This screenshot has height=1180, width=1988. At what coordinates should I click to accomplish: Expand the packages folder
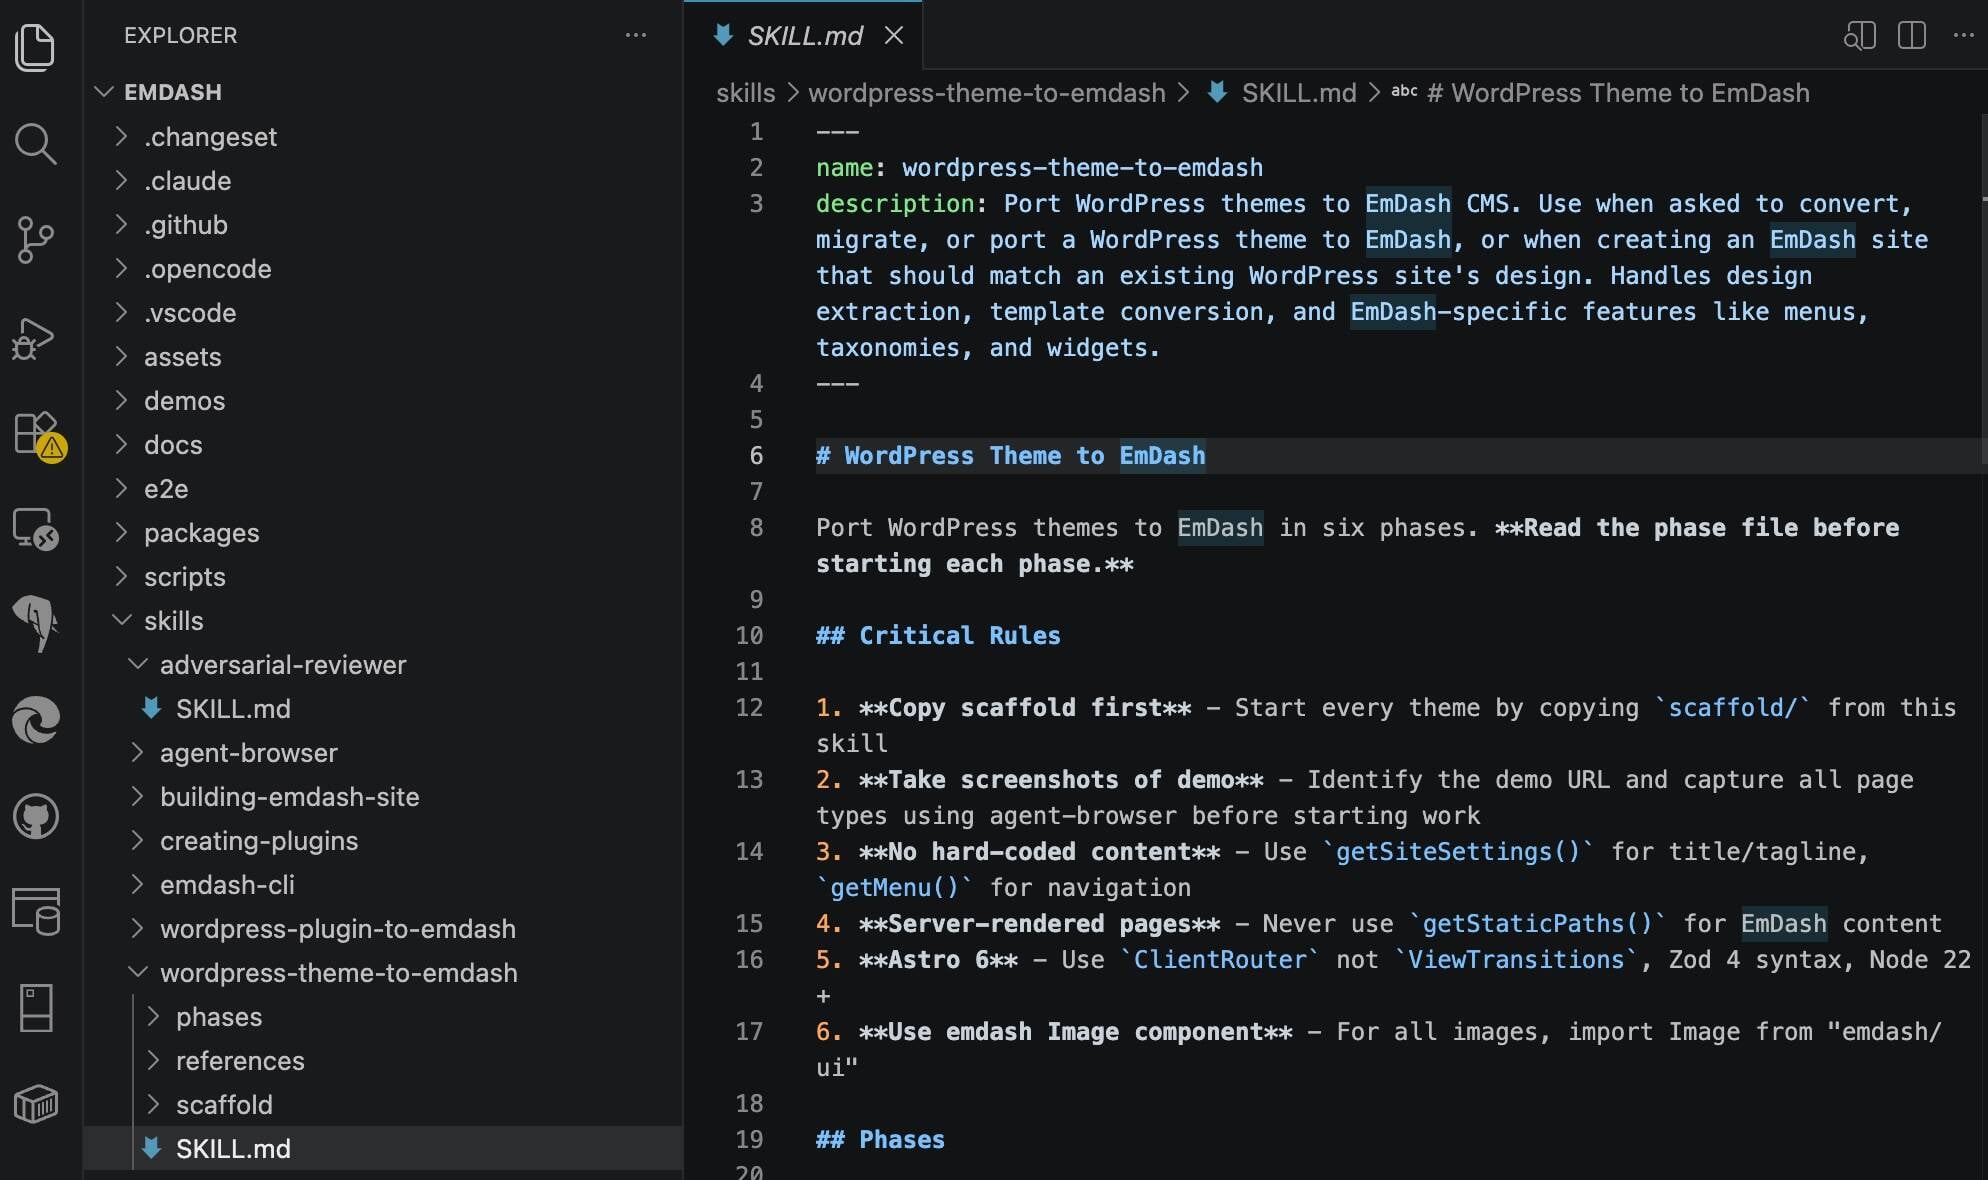point(201,533)
